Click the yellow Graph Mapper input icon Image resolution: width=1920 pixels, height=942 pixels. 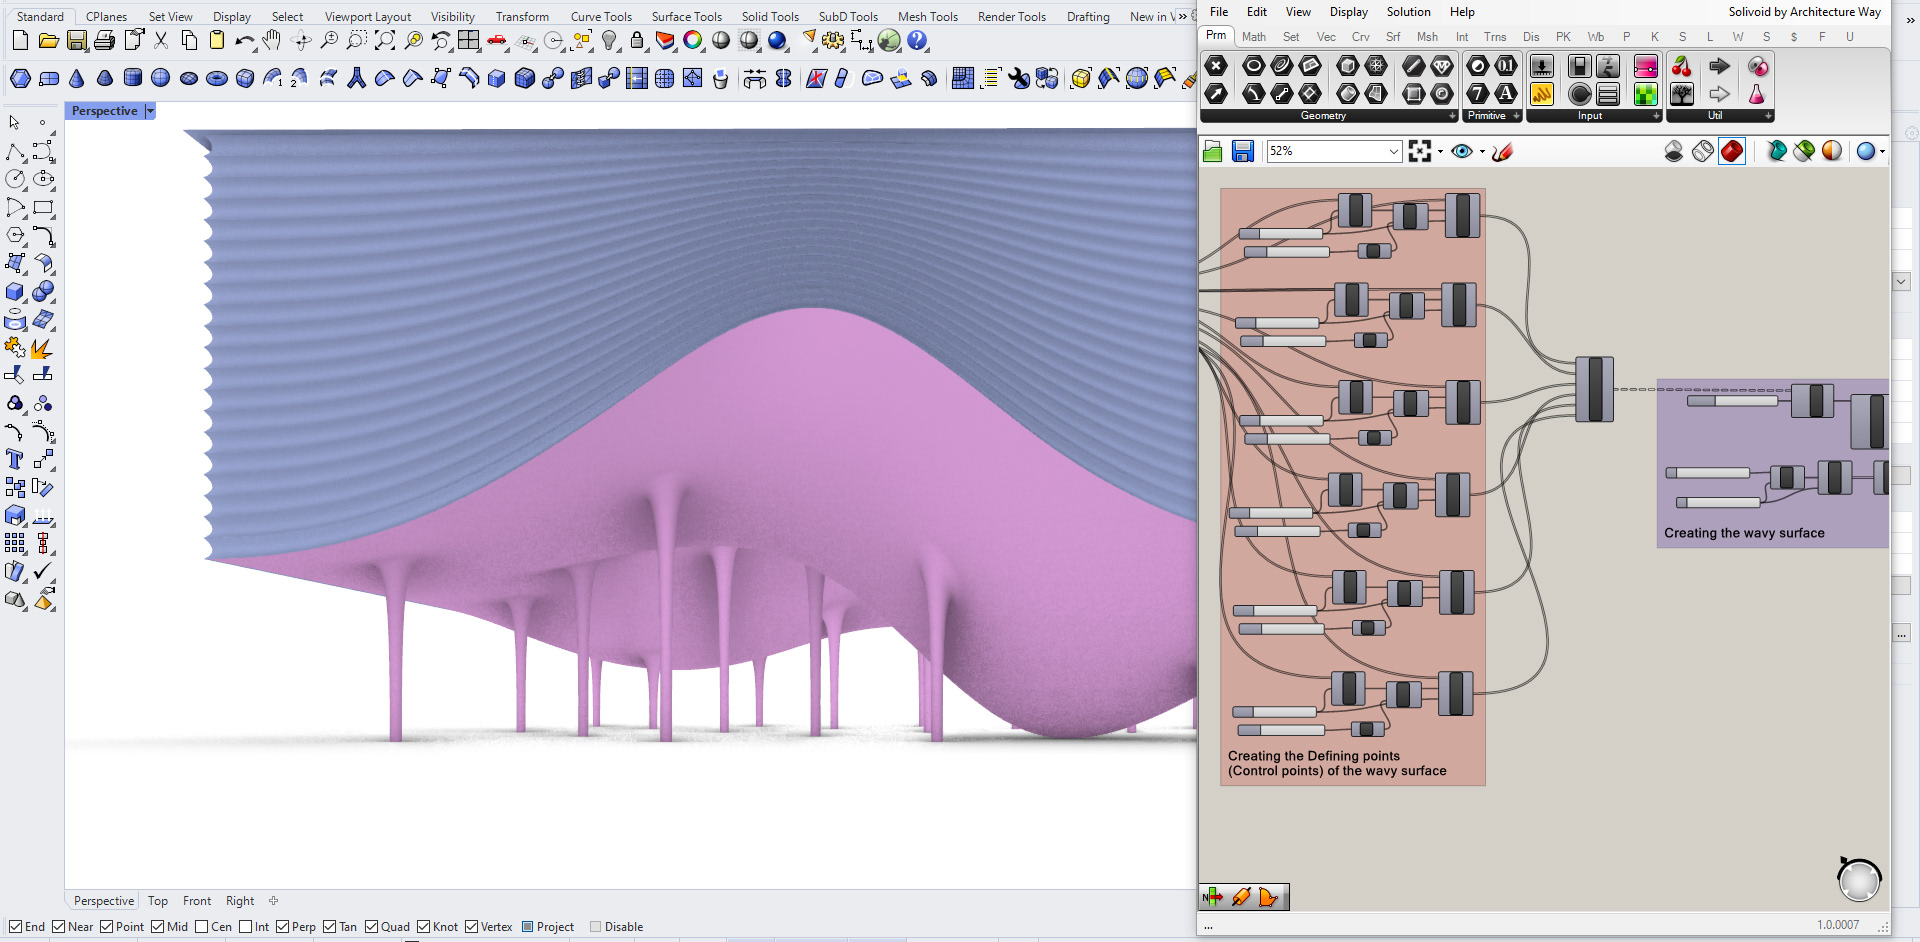1542,94
